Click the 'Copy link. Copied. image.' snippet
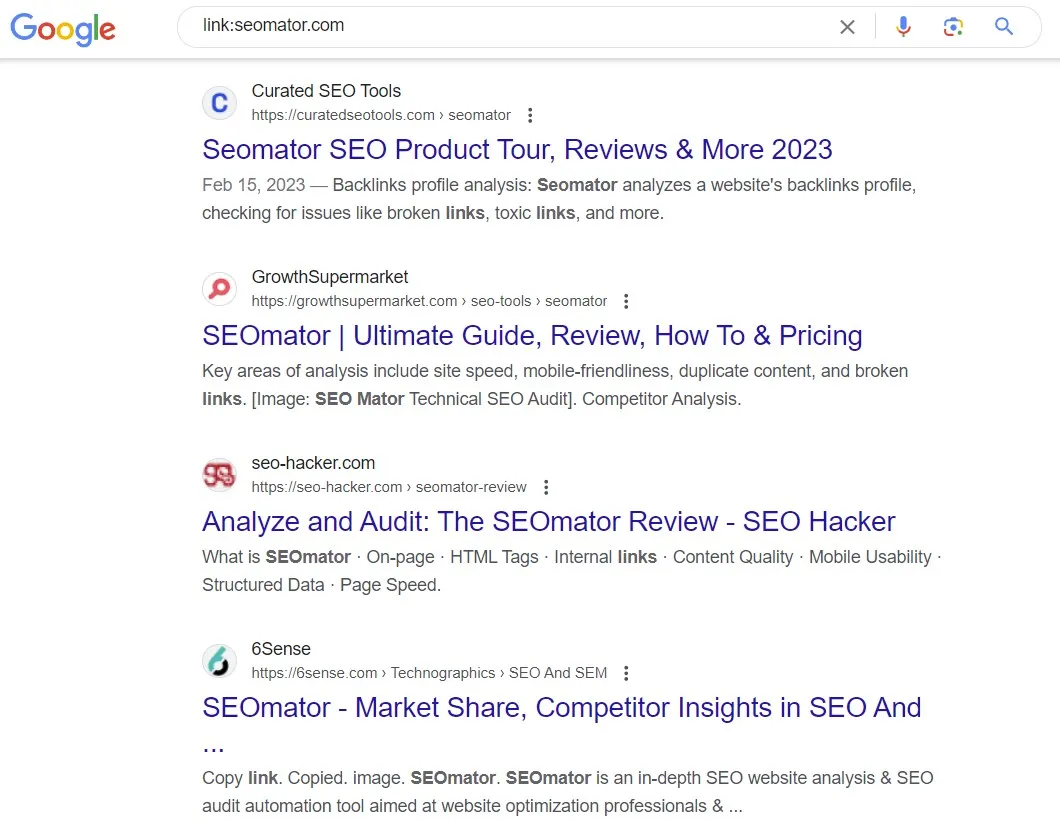Image resolution: width=1060 pixels, height=837 pixels. pos(568,792)
